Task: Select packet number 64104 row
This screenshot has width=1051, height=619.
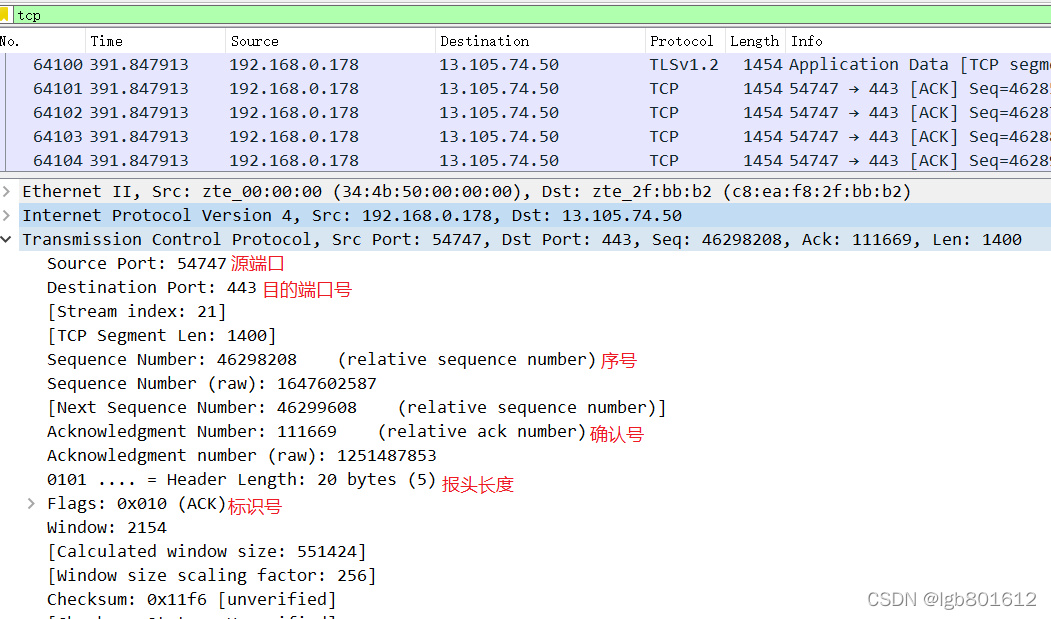Action: coord(526,161)
